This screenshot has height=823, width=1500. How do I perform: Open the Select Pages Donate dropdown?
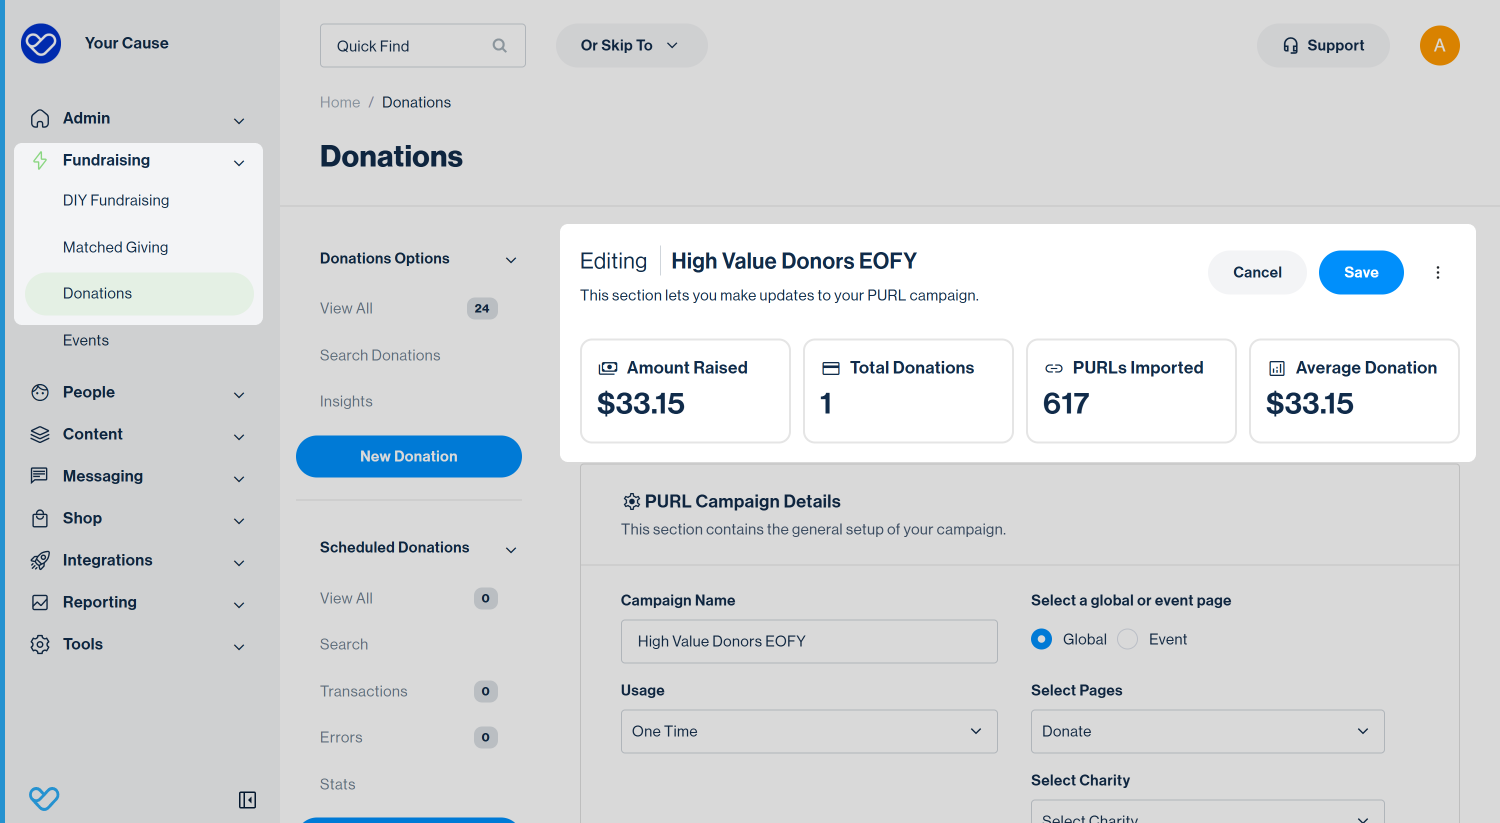coord(1208,731)
